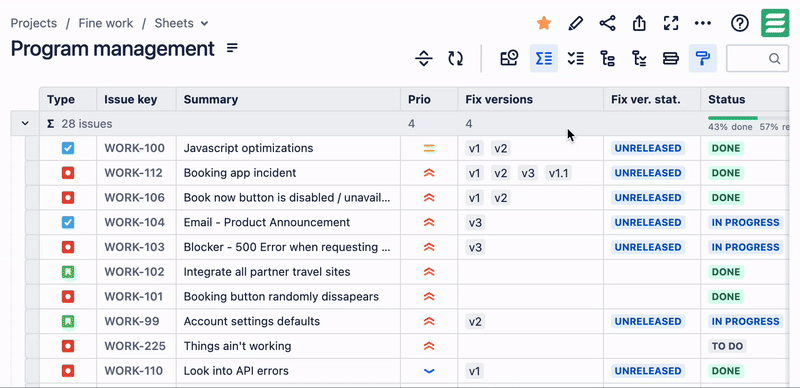Click the hierarchy tree toolbar icon
The height and width of the screenshot is (388, 800).
point(607,58)
